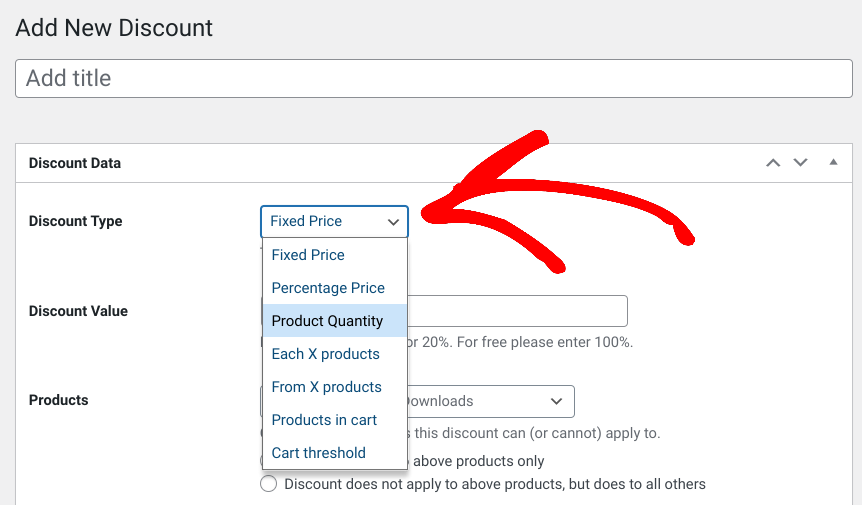862x505 pixels.
Task: Click the Products field label
Action: (58, 400)
